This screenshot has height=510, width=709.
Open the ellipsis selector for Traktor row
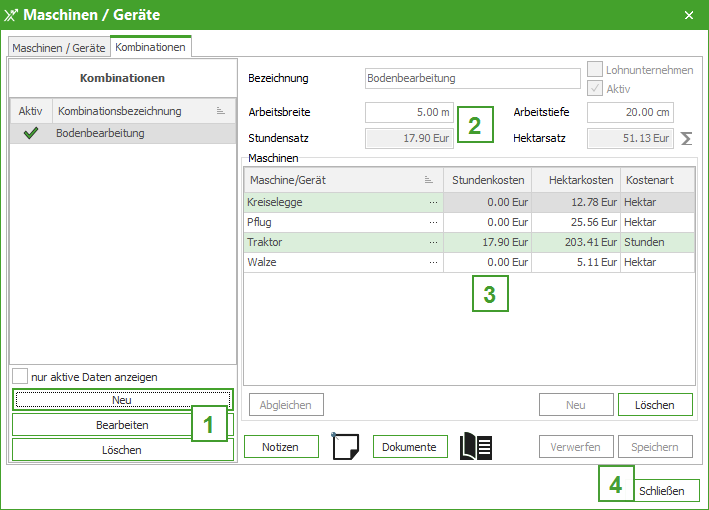433,242
